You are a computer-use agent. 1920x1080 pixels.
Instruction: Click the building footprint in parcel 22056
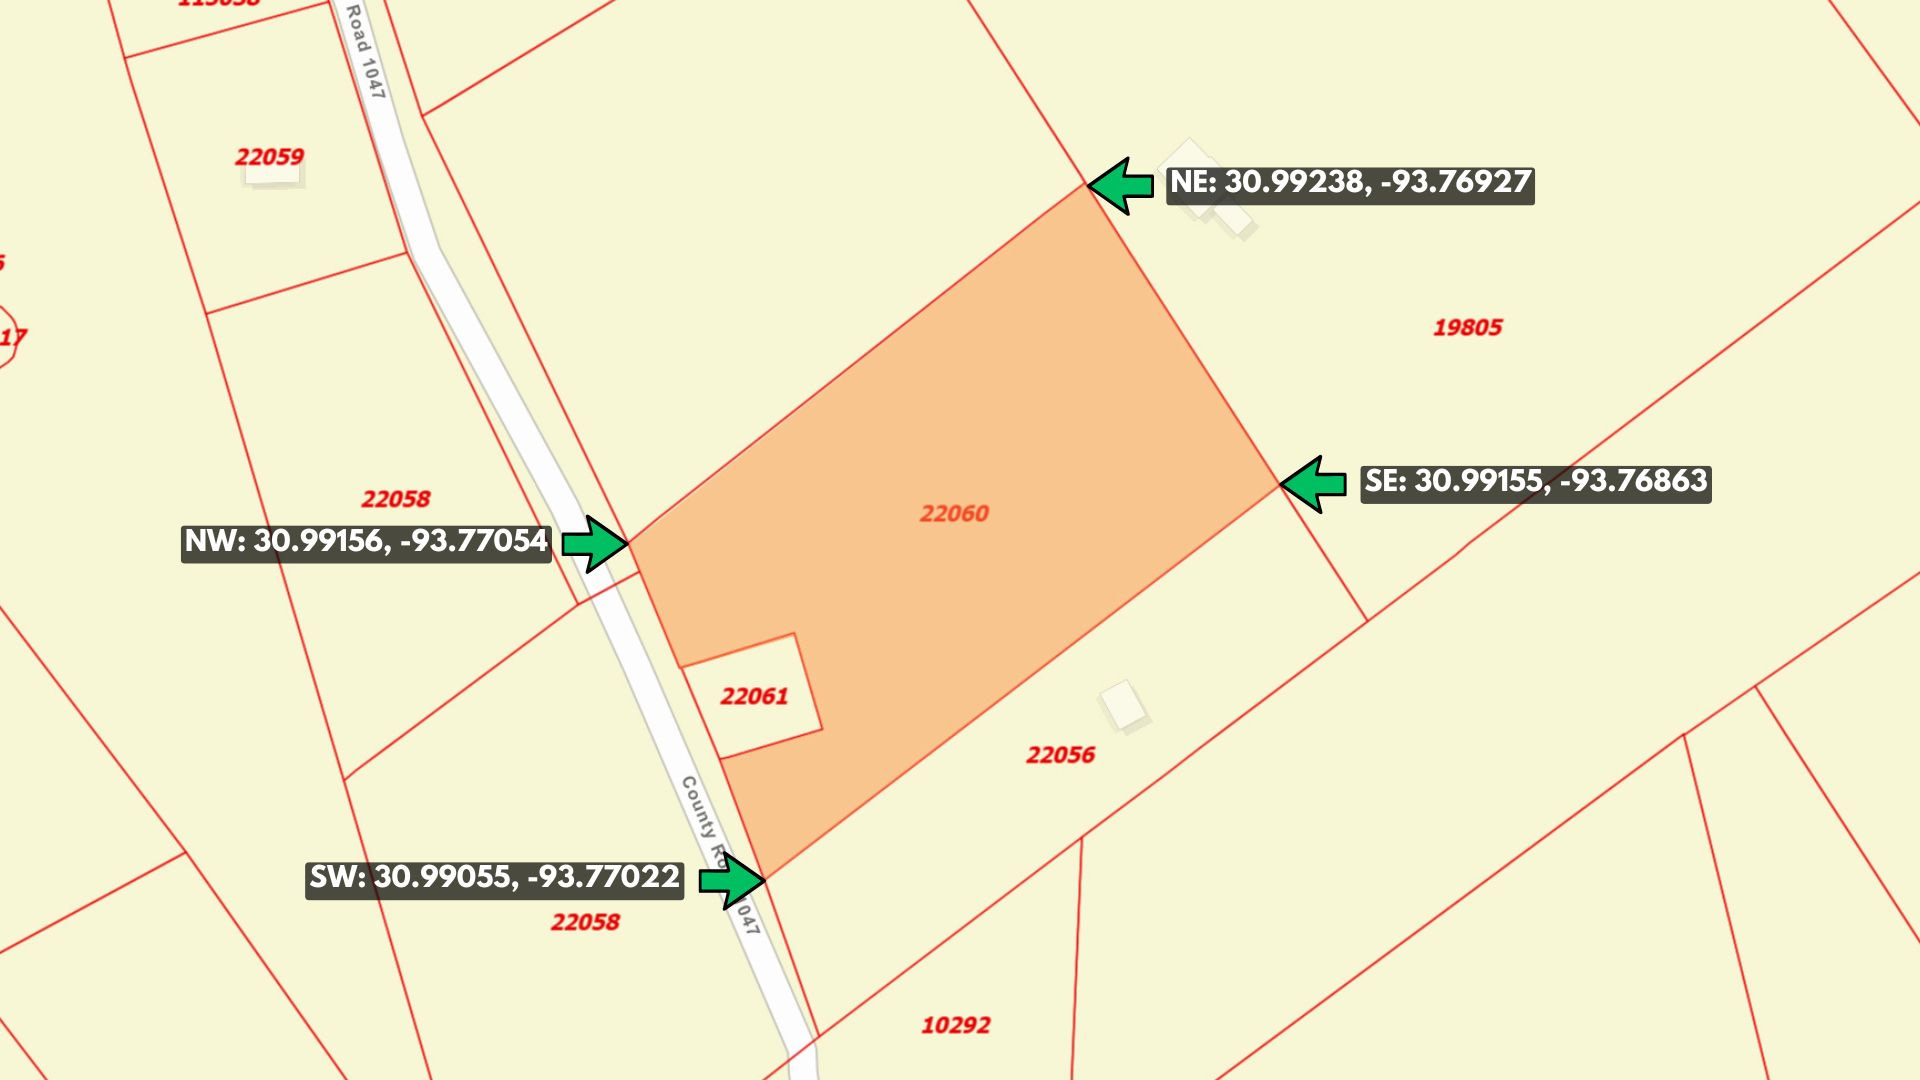click(1122, 705)
